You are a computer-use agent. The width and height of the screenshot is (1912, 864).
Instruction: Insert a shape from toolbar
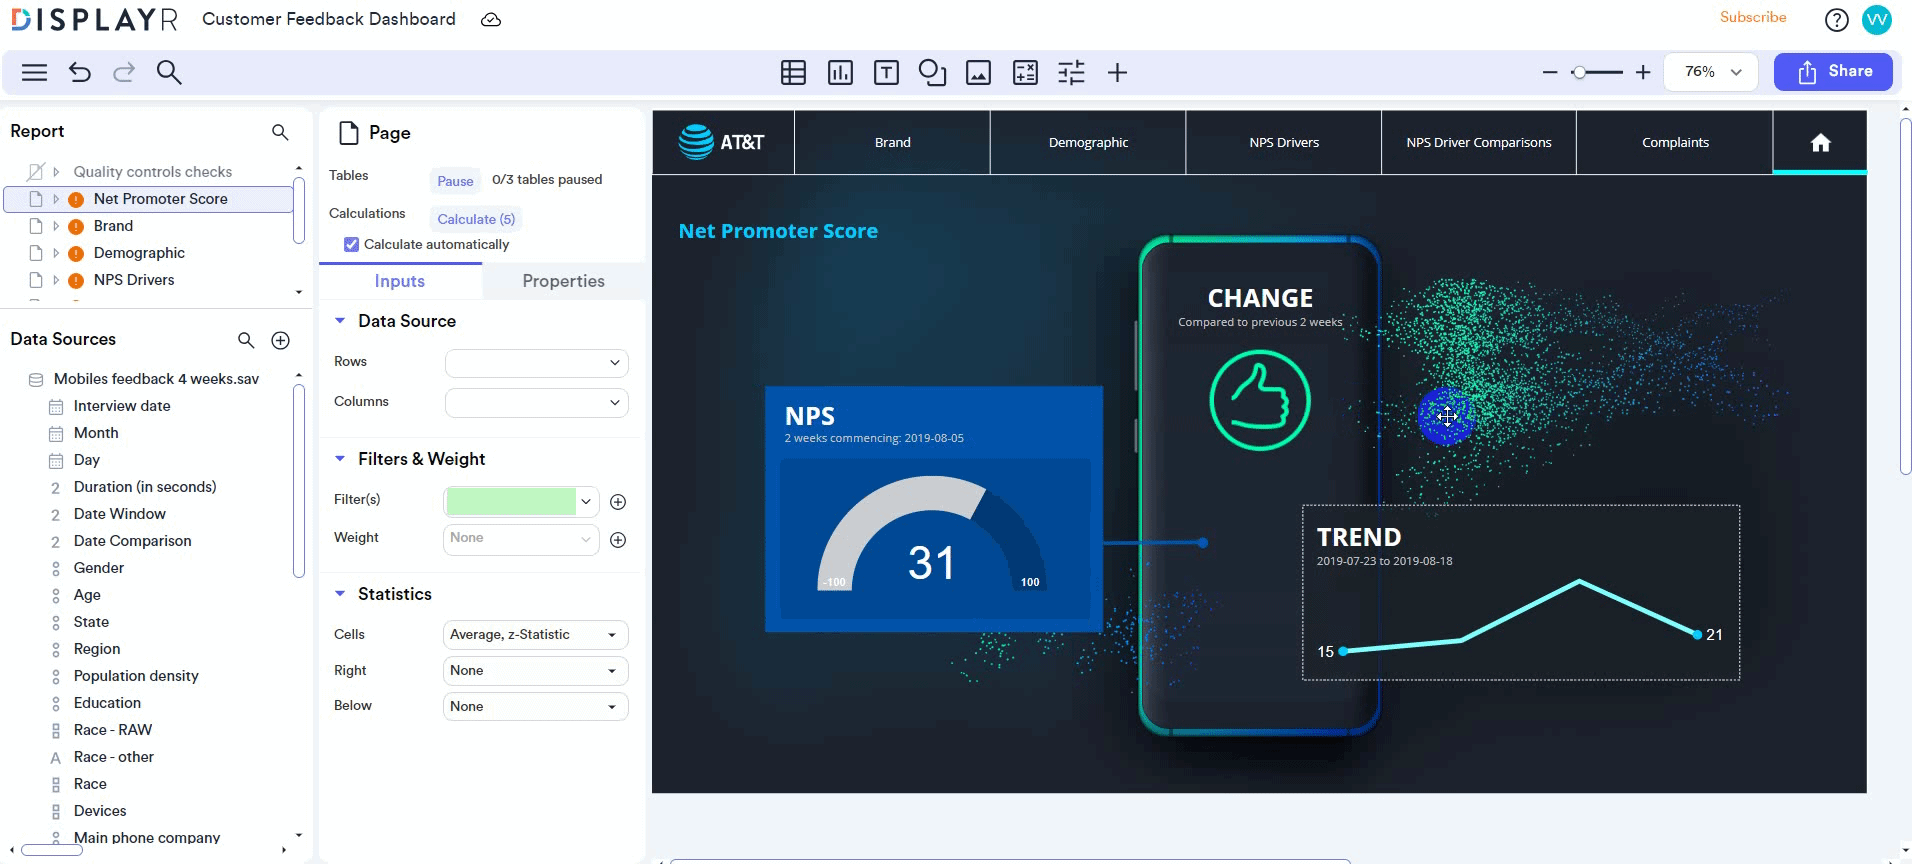coord(932,72)
